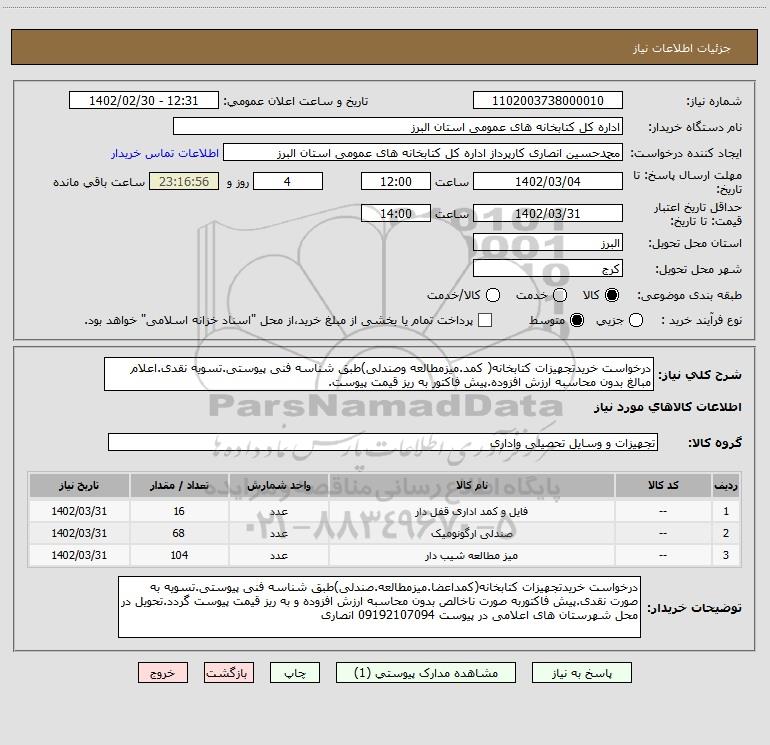The height and width of the screenshot is (745, 770).
Task: Choose متوسط purchase process radio
Action: click(x=577, y=321)
